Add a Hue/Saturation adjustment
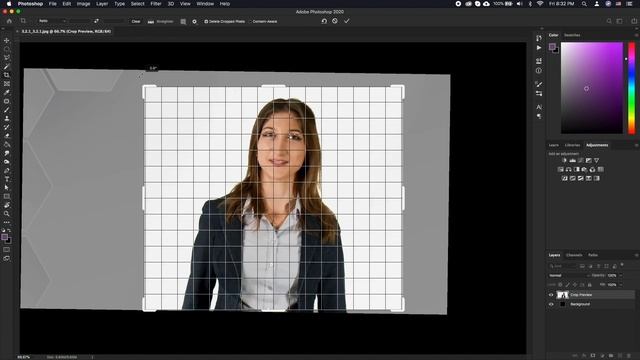 pyautogui.click(x=560, y=169)
